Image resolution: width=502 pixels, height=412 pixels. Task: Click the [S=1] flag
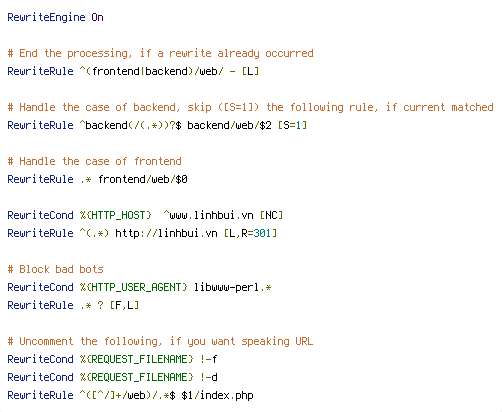tap(292, 125)
